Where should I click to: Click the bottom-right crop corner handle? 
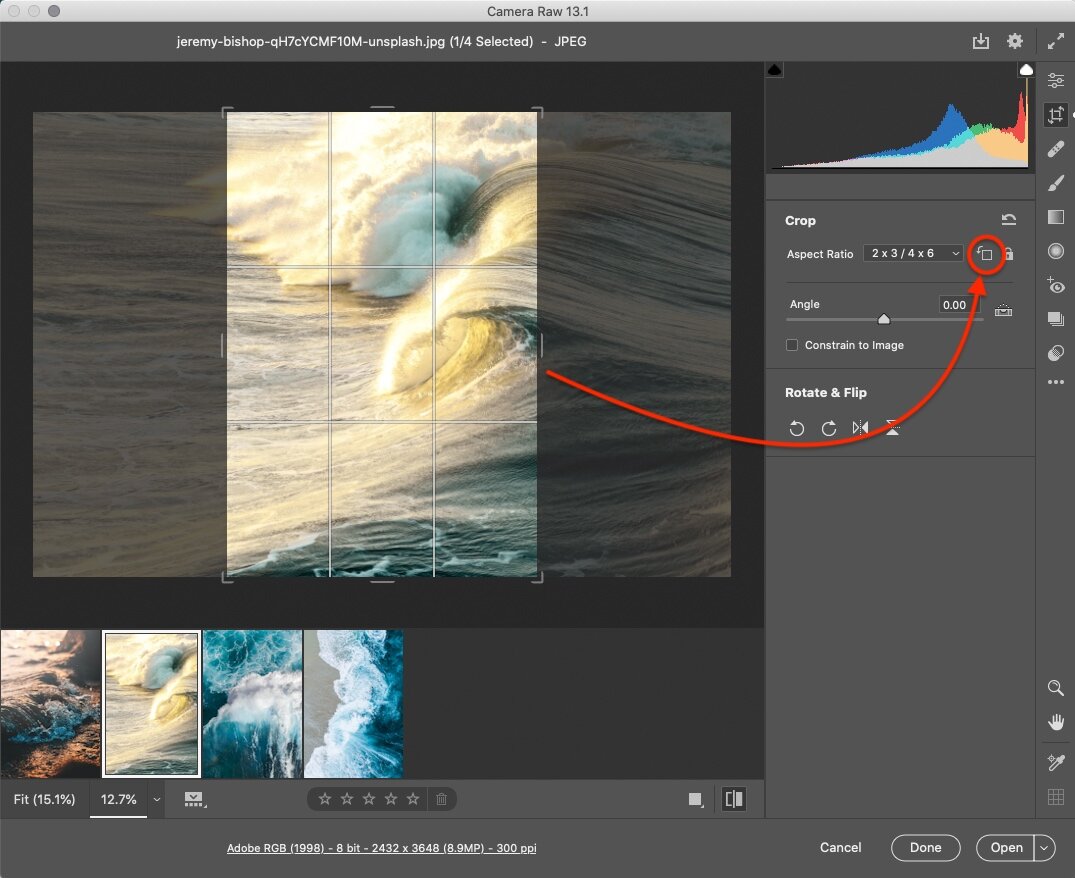[x=538, y=577]
